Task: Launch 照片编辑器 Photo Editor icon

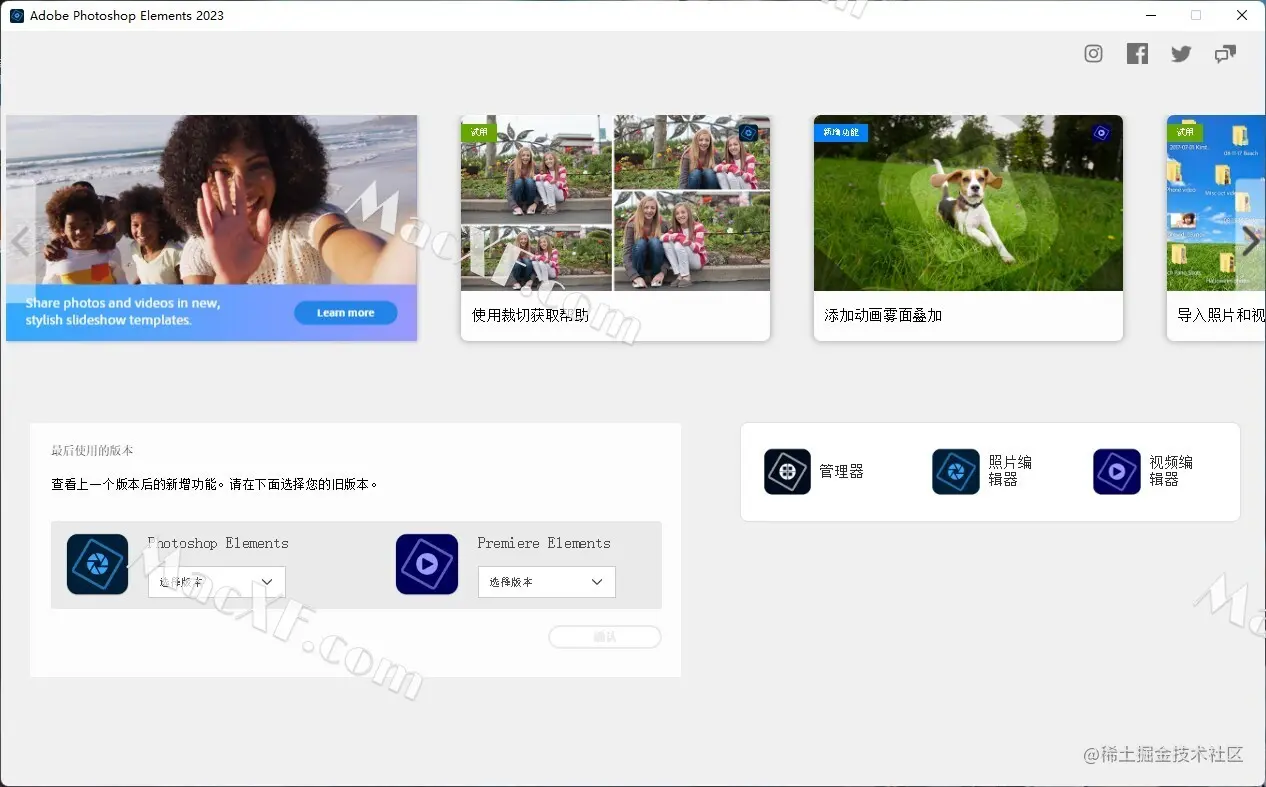Action: (956, 471)
